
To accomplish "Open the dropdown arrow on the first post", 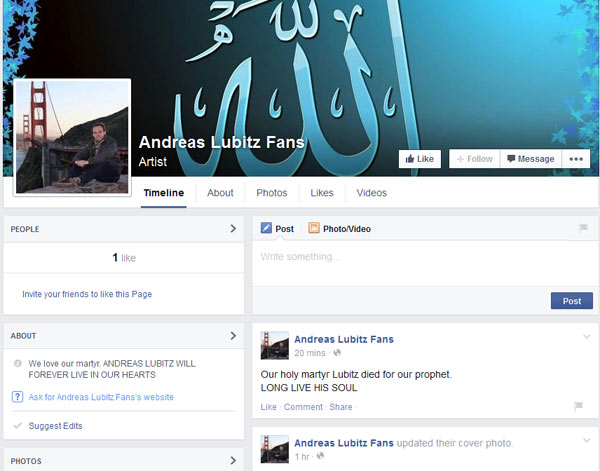I will pos(586,337).
